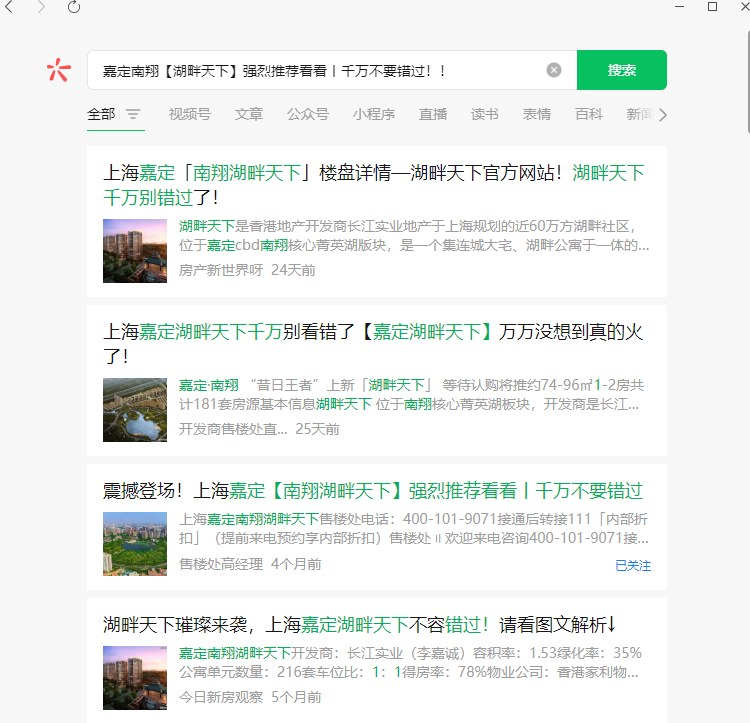The image size is (750, 723).
Task: Open article 上海嘉定湖畔天下千万别看错了
Action: [373, 344]
